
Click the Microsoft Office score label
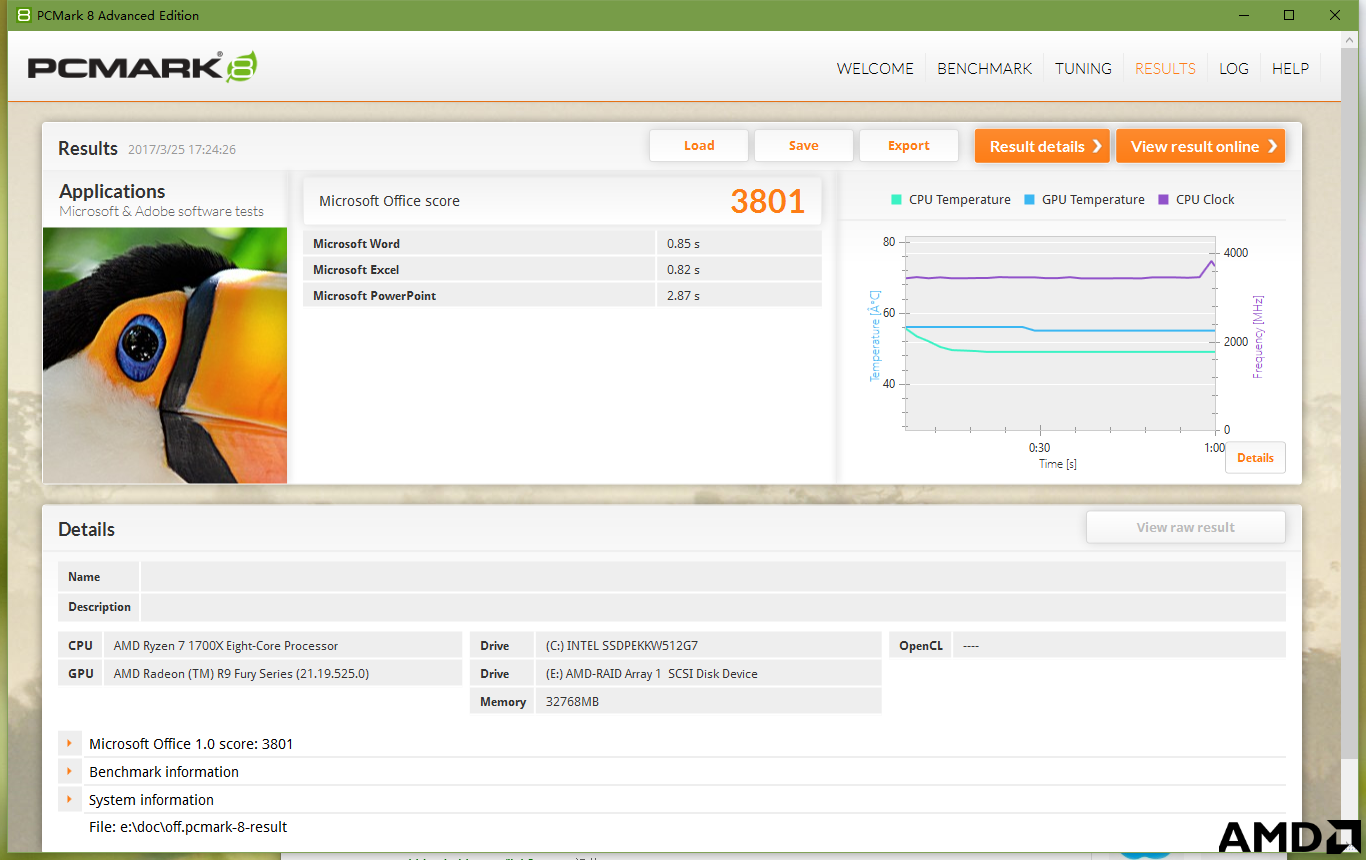[x=389, y=201]
